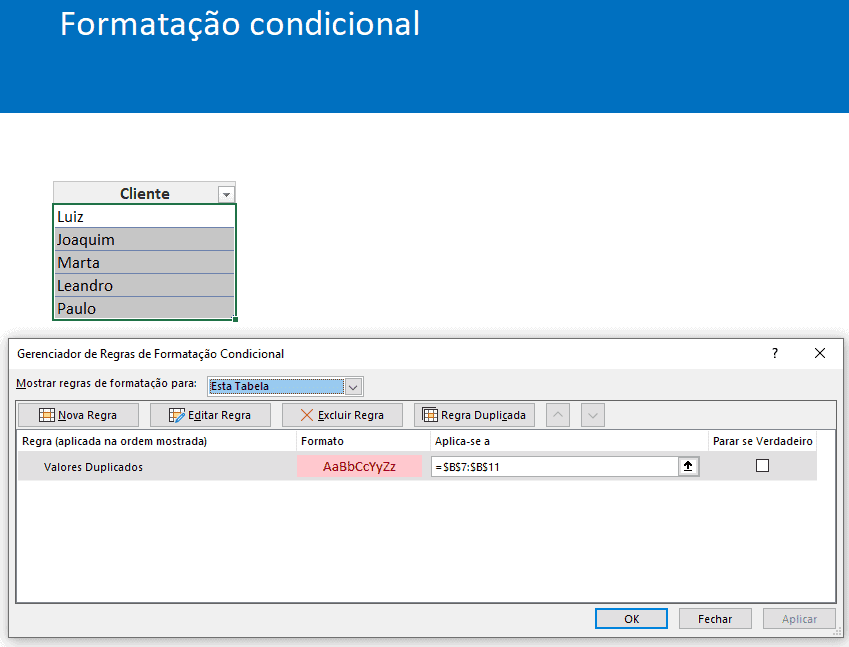
Task: Select the cell containing Luiz
Action: 145,217
